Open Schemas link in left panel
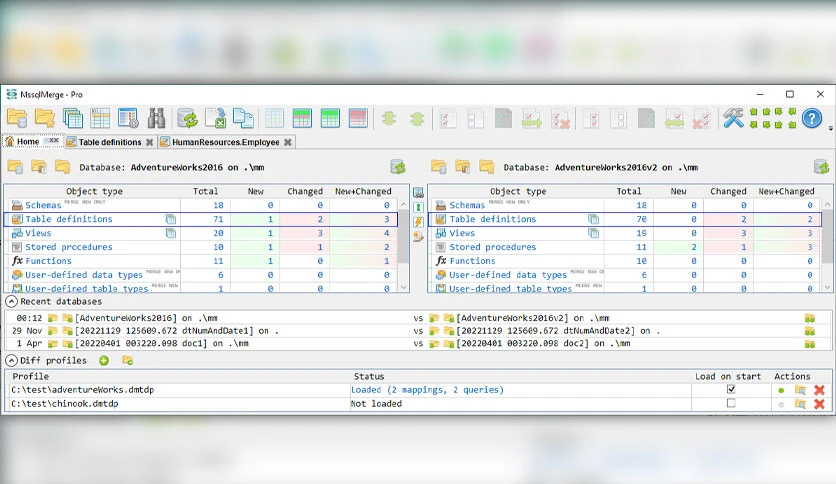836x484 pixels. [43, 205]
